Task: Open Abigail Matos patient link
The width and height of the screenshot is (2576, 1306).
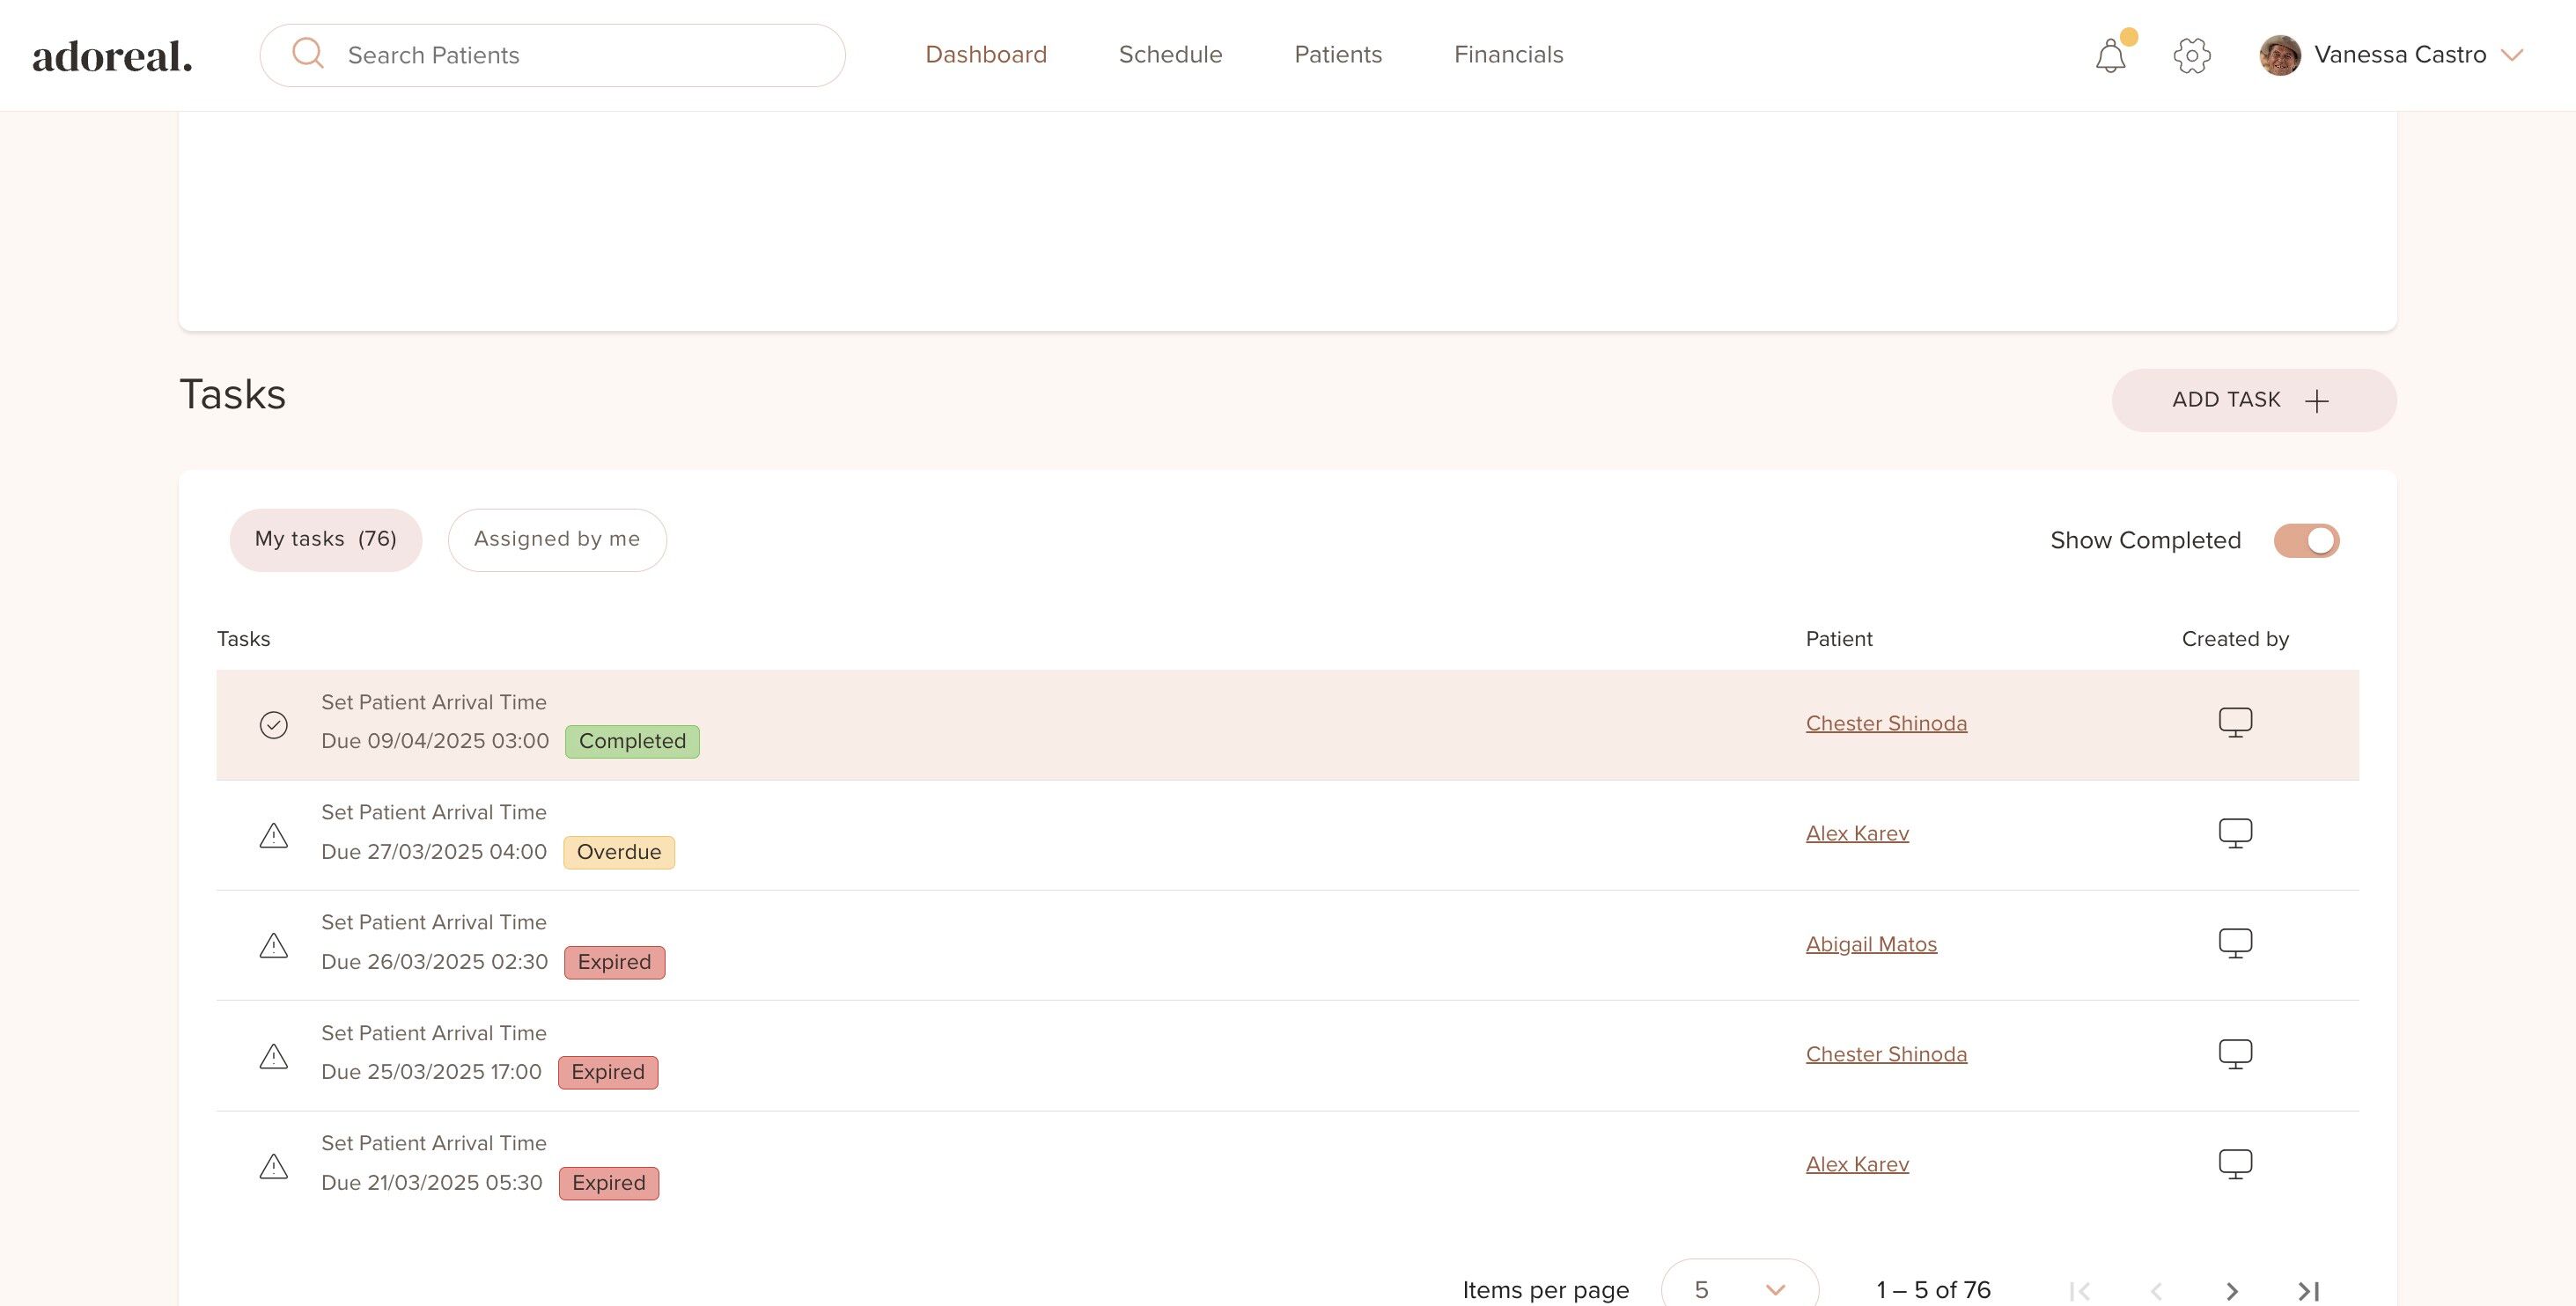Action: click(1870, 944)
